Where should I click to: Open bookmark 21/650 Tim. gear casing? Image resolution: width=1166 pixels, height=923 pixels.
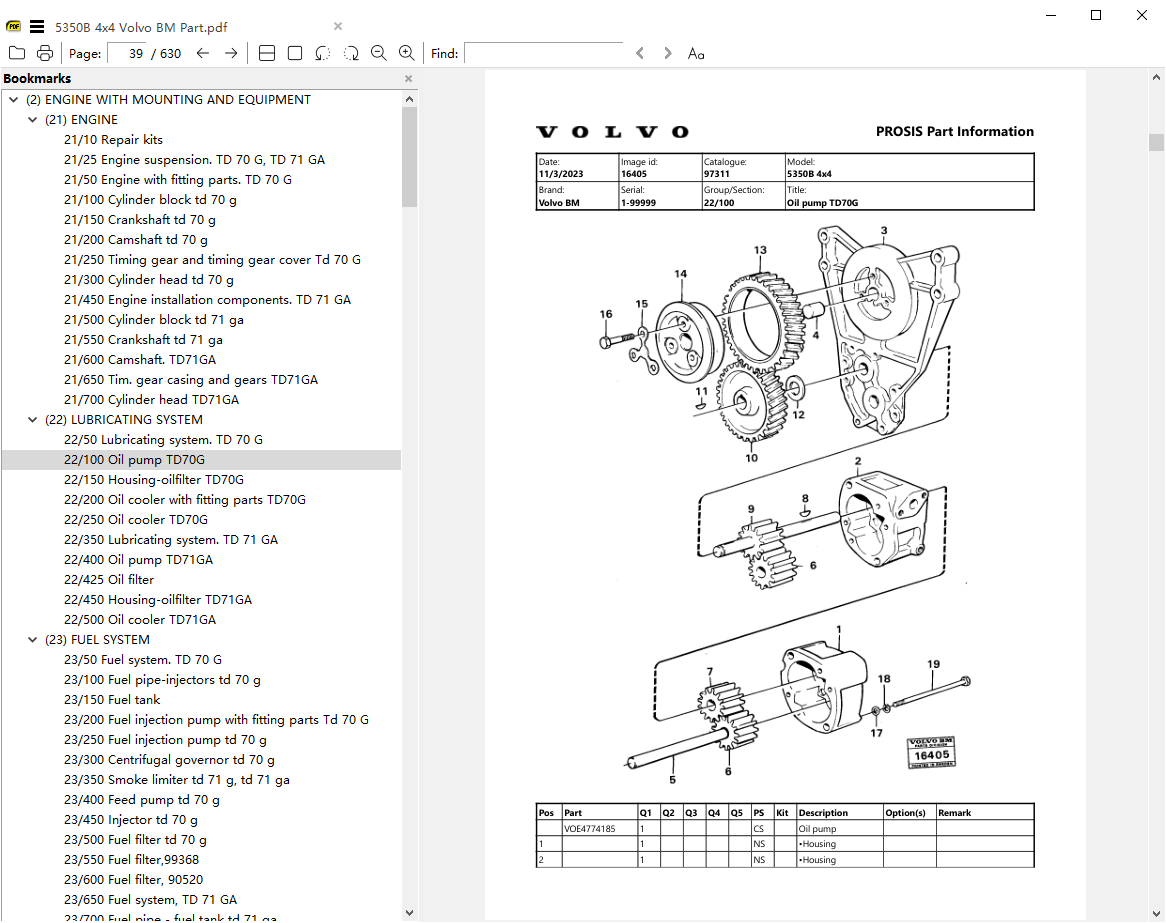coord(191,380)
